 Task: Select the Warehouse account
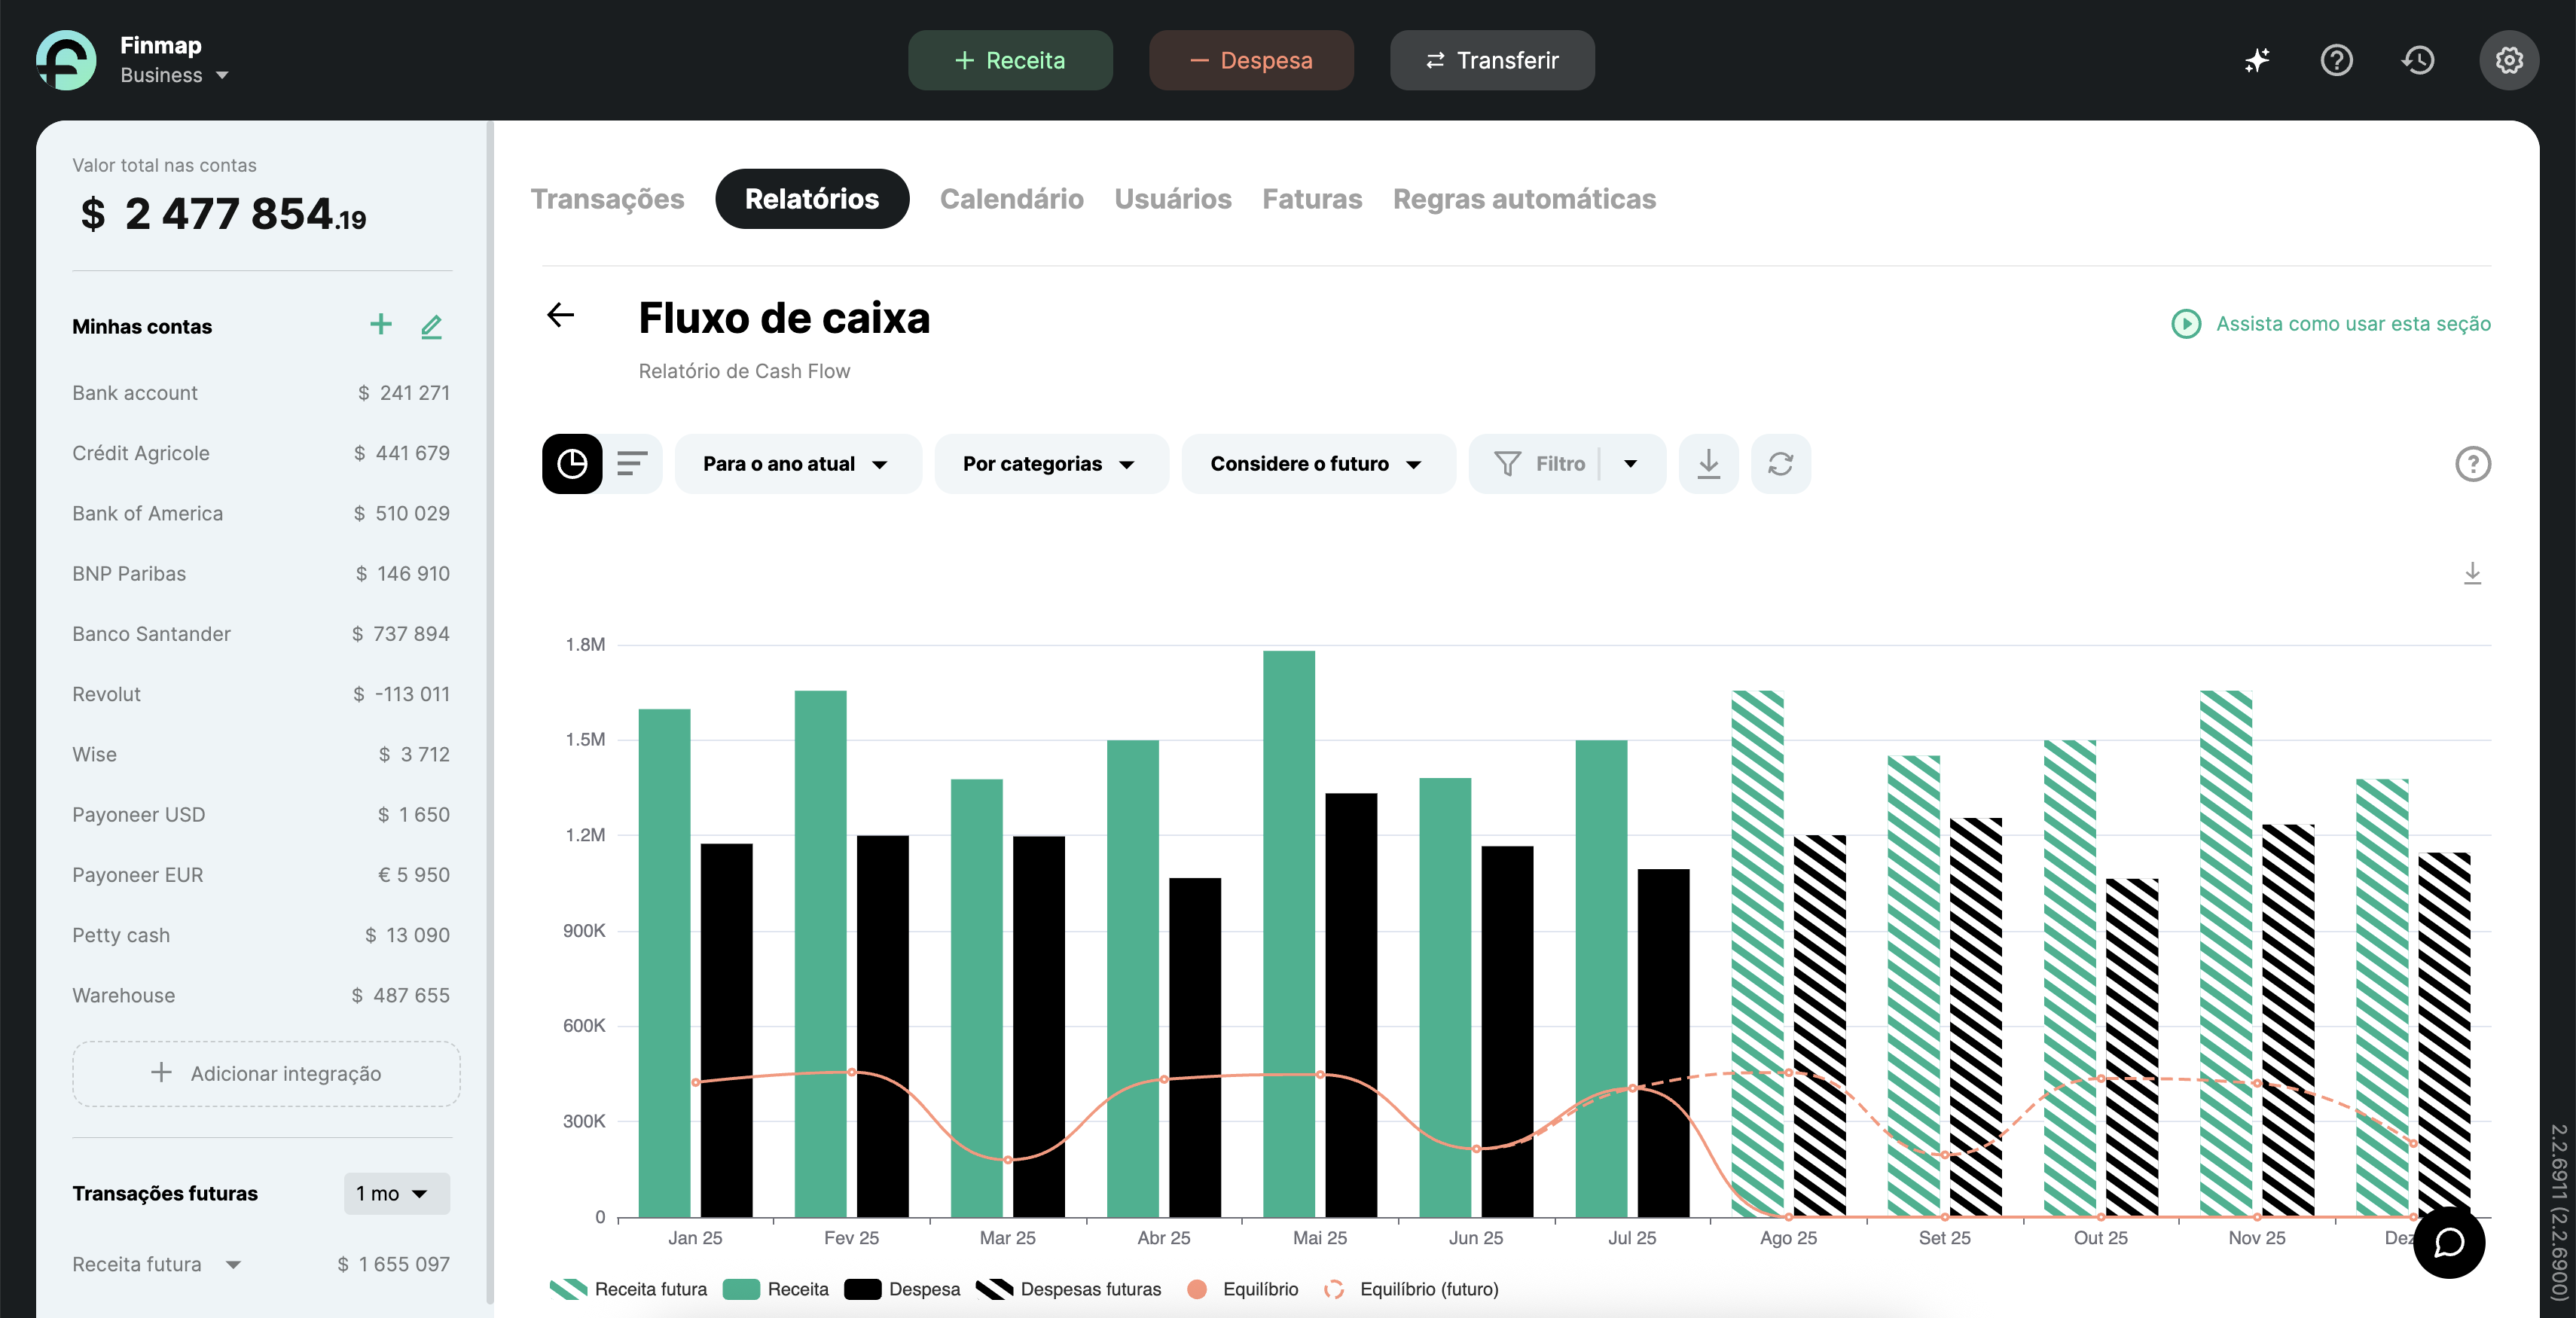coord(260,995)
